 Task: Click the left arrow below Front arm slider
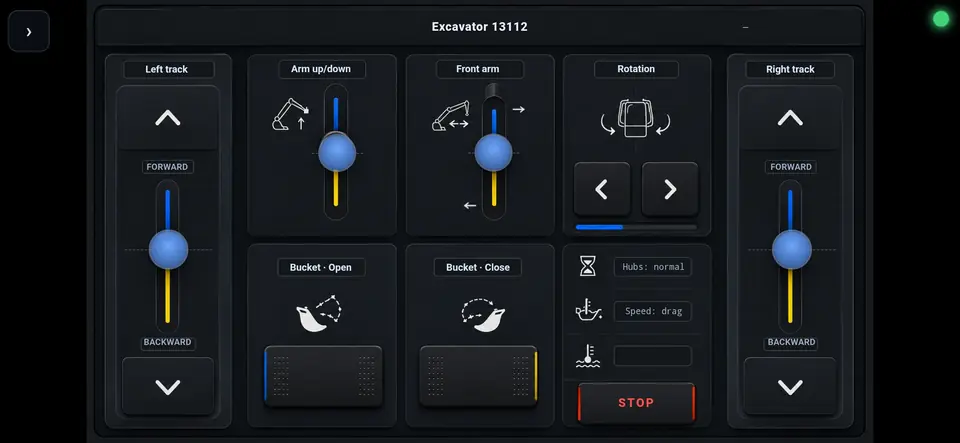click(x=470, y=206)
